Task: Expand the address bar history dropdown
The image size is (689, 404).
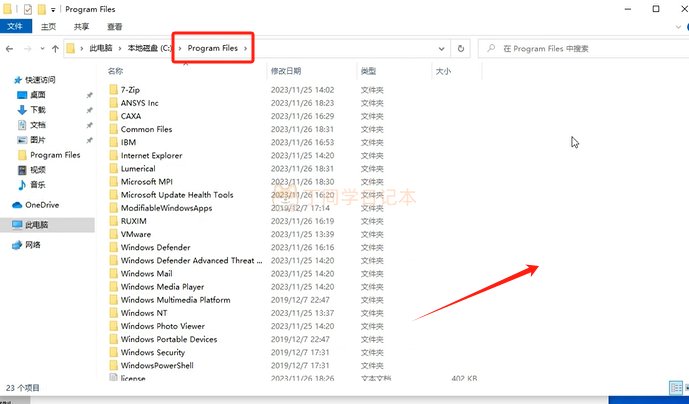Action: [441, 48]
